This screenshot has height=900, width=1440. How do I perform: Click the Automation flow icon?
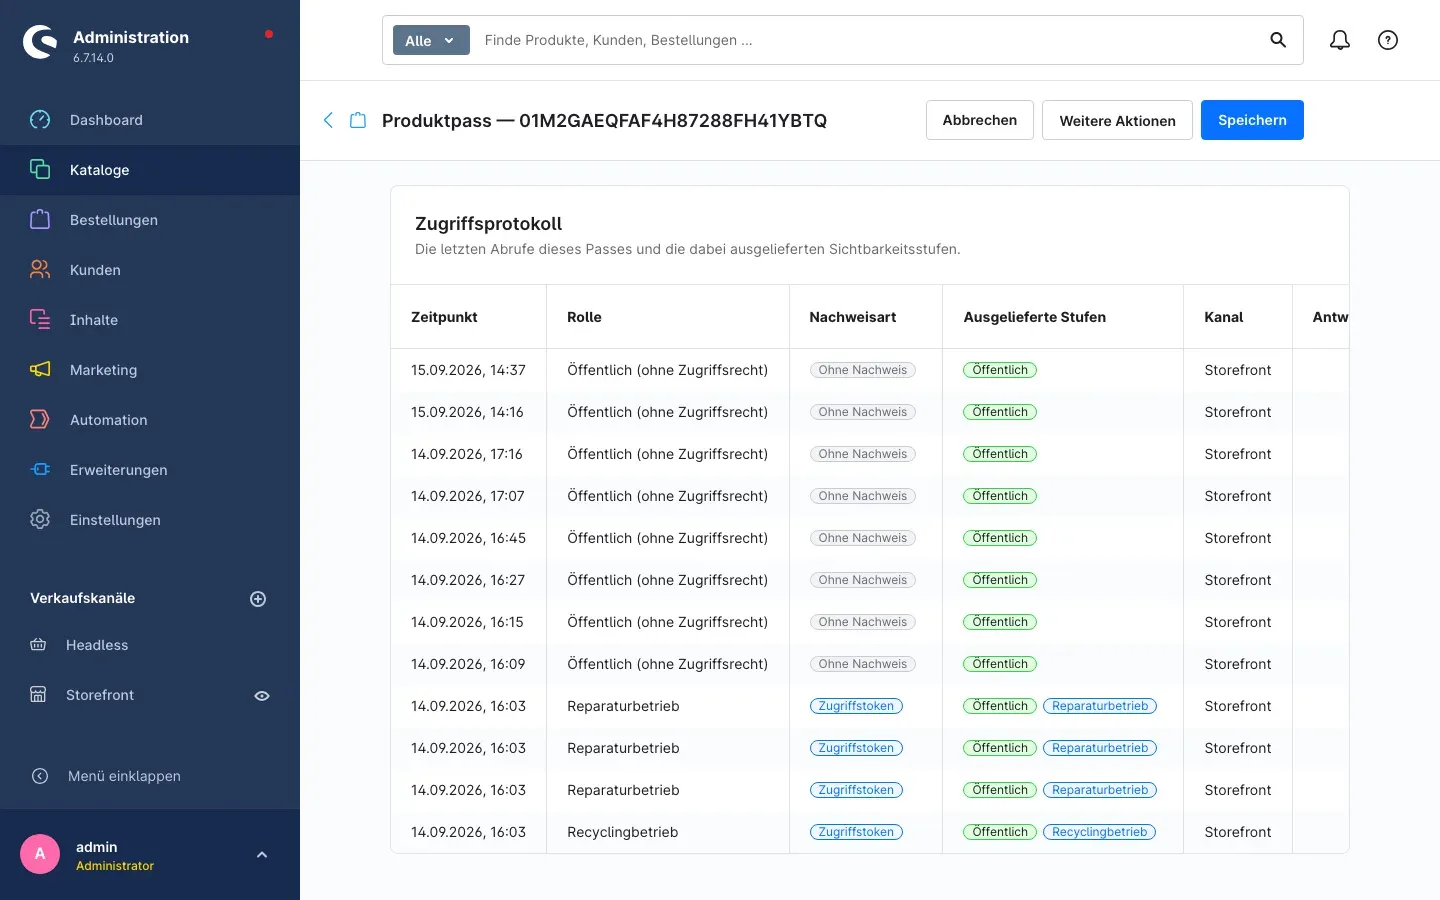click(x=40, y=420)
